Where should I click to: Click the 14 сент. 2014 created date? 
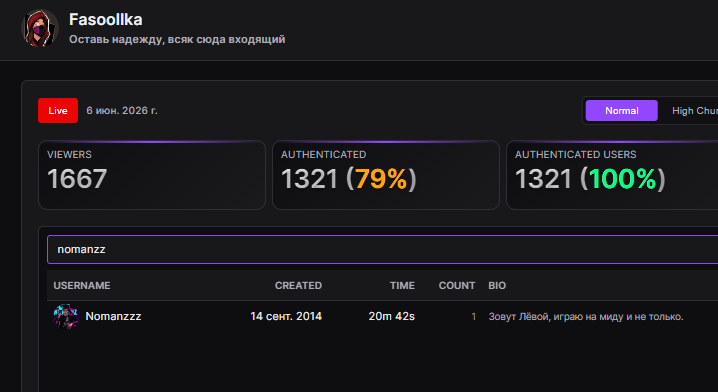click(x=286, y=316)
